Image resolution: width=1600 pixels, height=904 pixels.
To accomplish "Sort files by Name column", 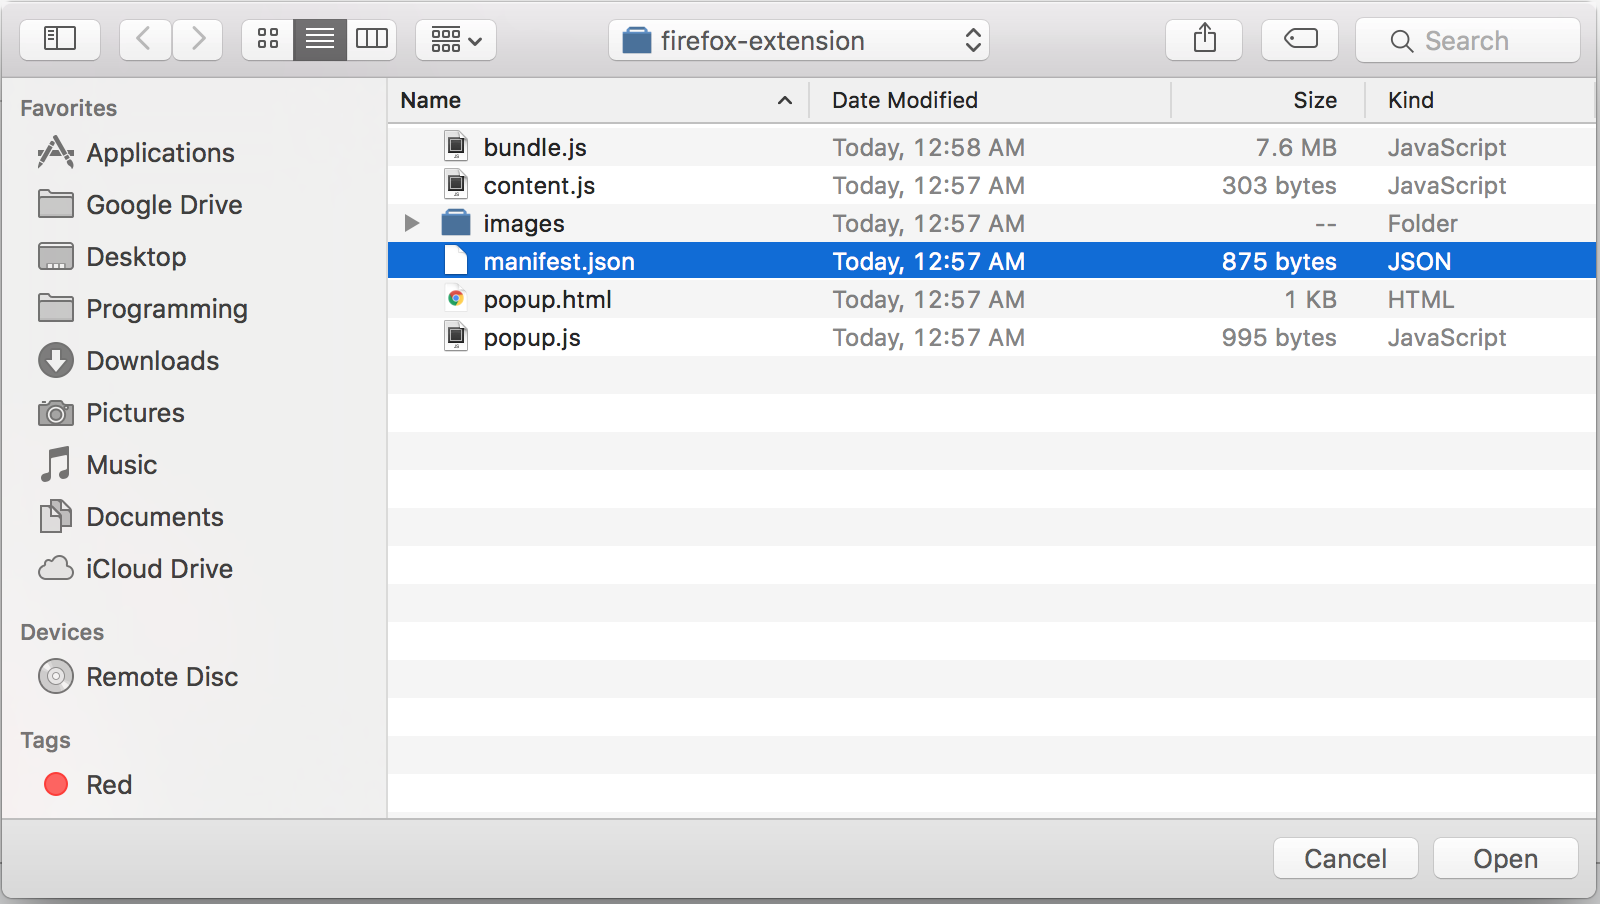I will tap(598, 100).
